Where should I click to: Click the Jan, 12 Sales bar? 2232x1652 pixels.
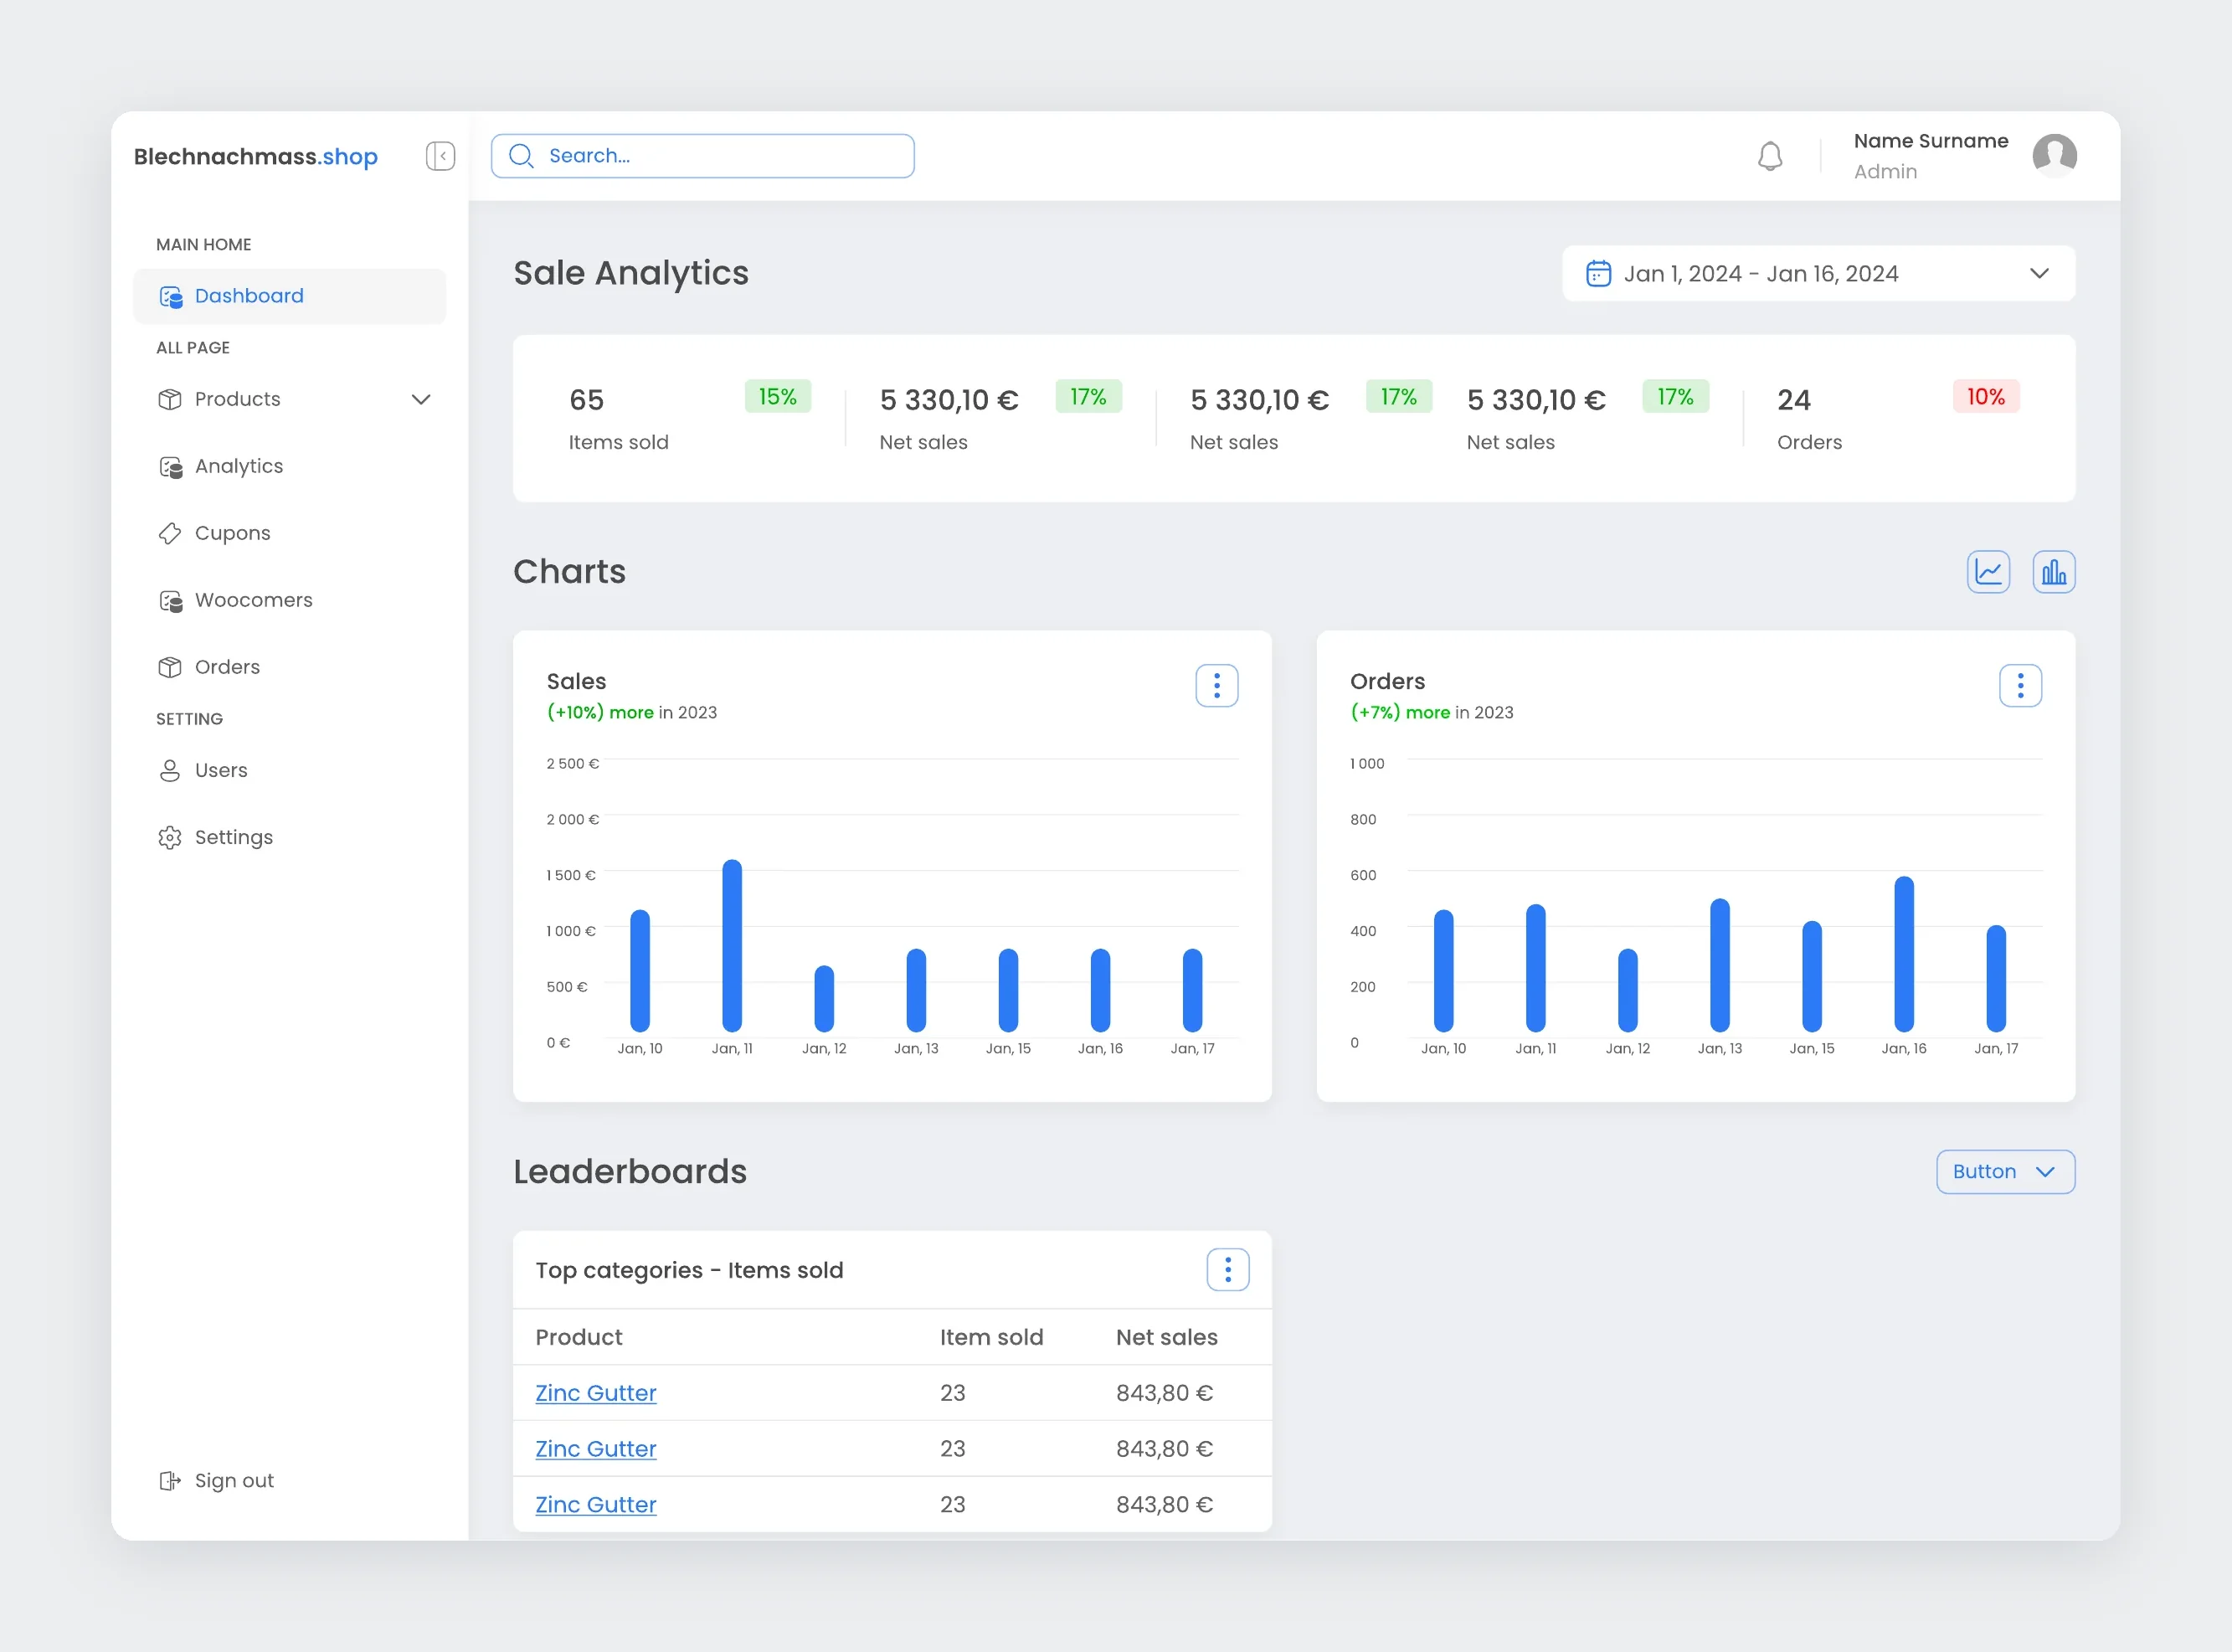click(824, 999)
